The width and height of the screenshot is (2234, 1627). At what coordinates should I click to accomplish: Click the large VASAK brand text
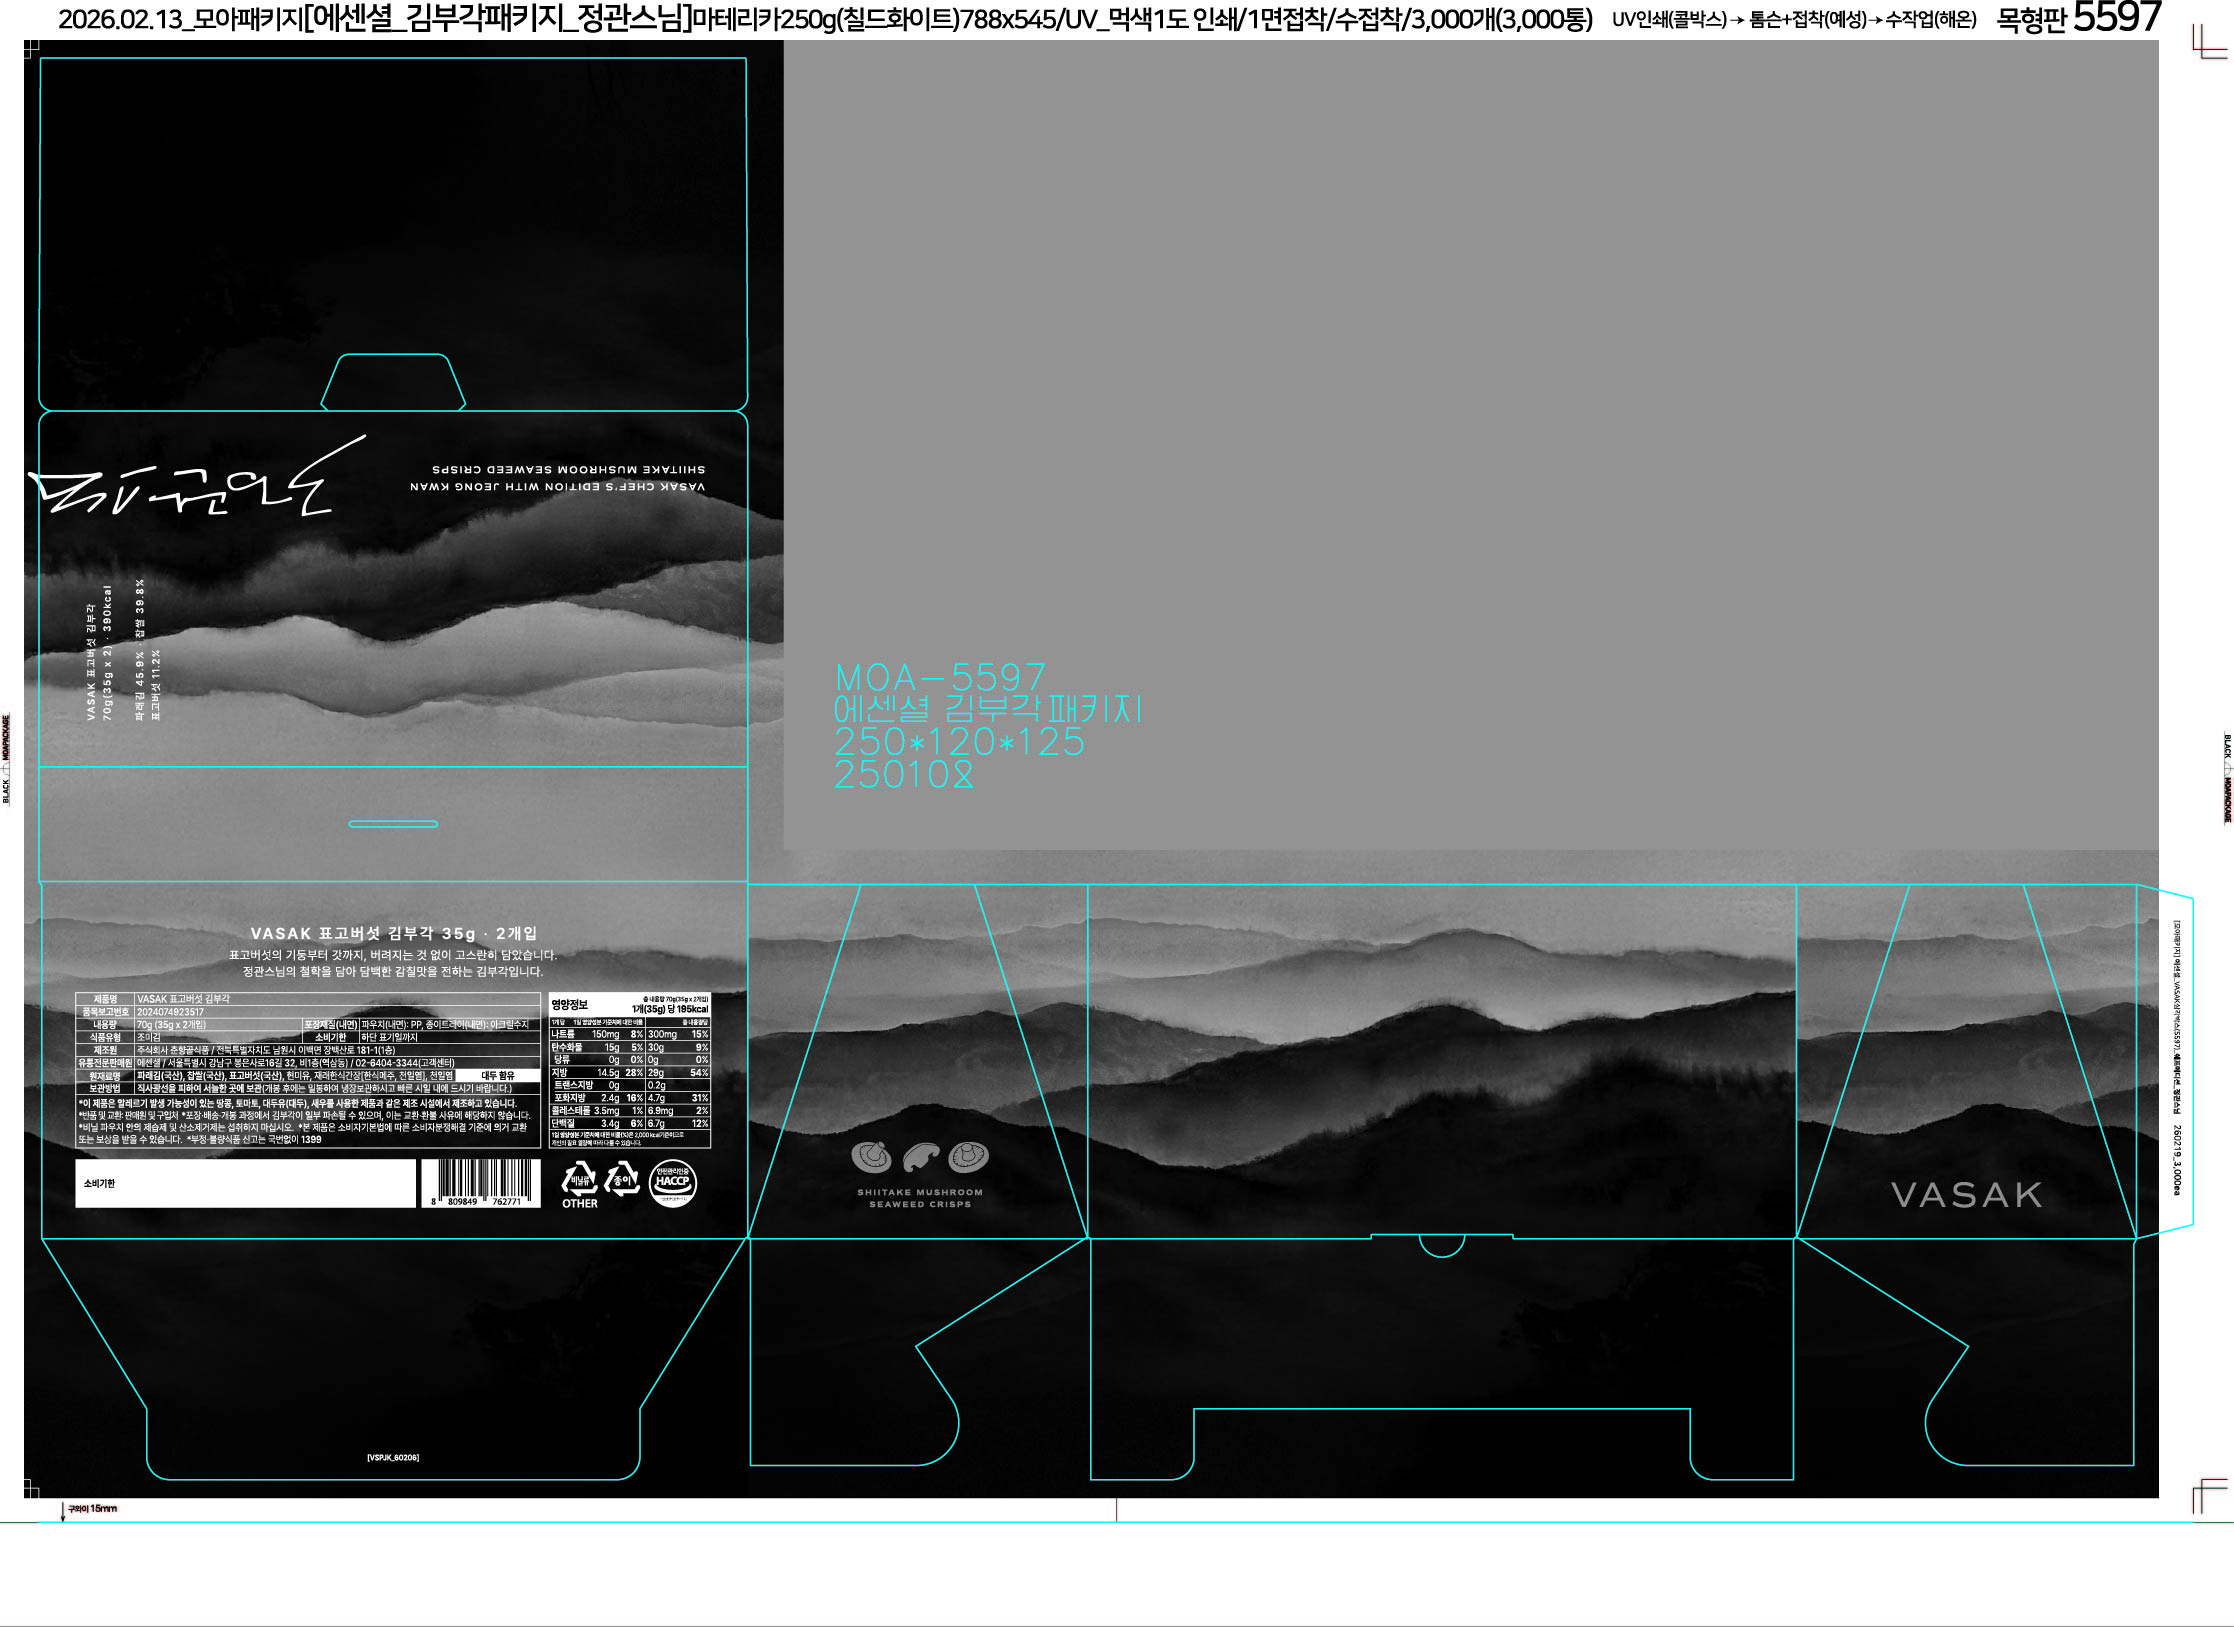1966,1195
